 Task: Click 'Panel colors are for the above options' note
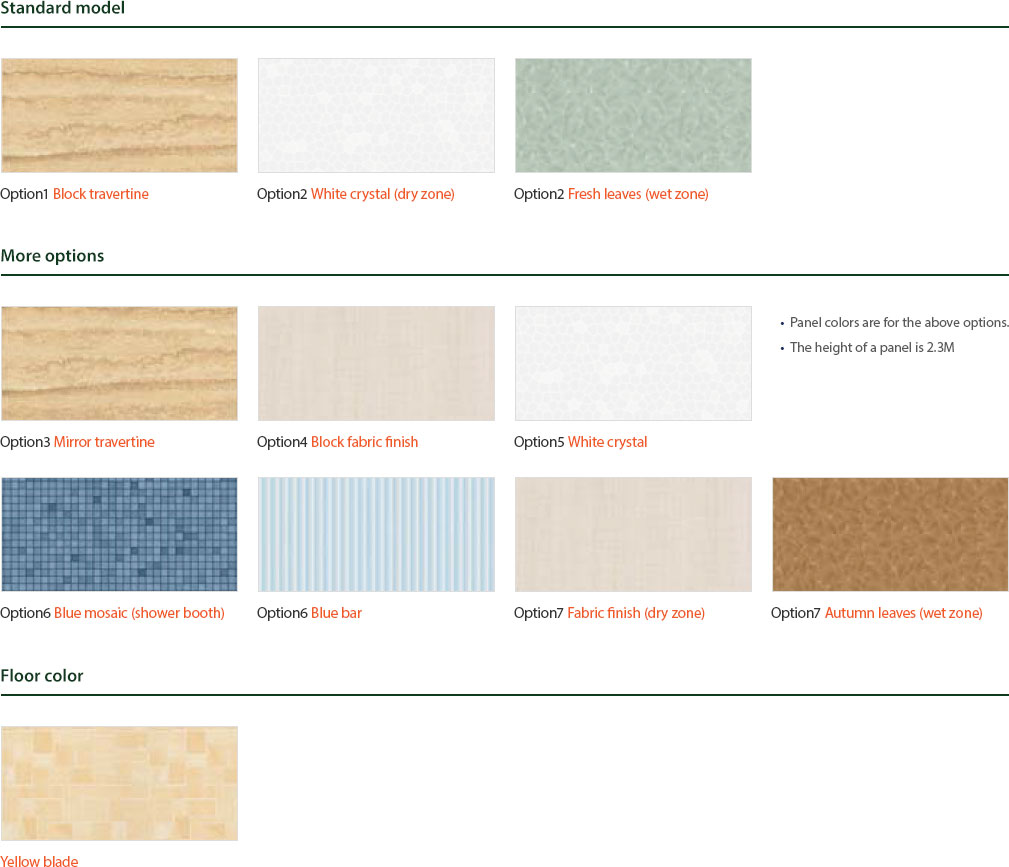(x=899, y=322)
